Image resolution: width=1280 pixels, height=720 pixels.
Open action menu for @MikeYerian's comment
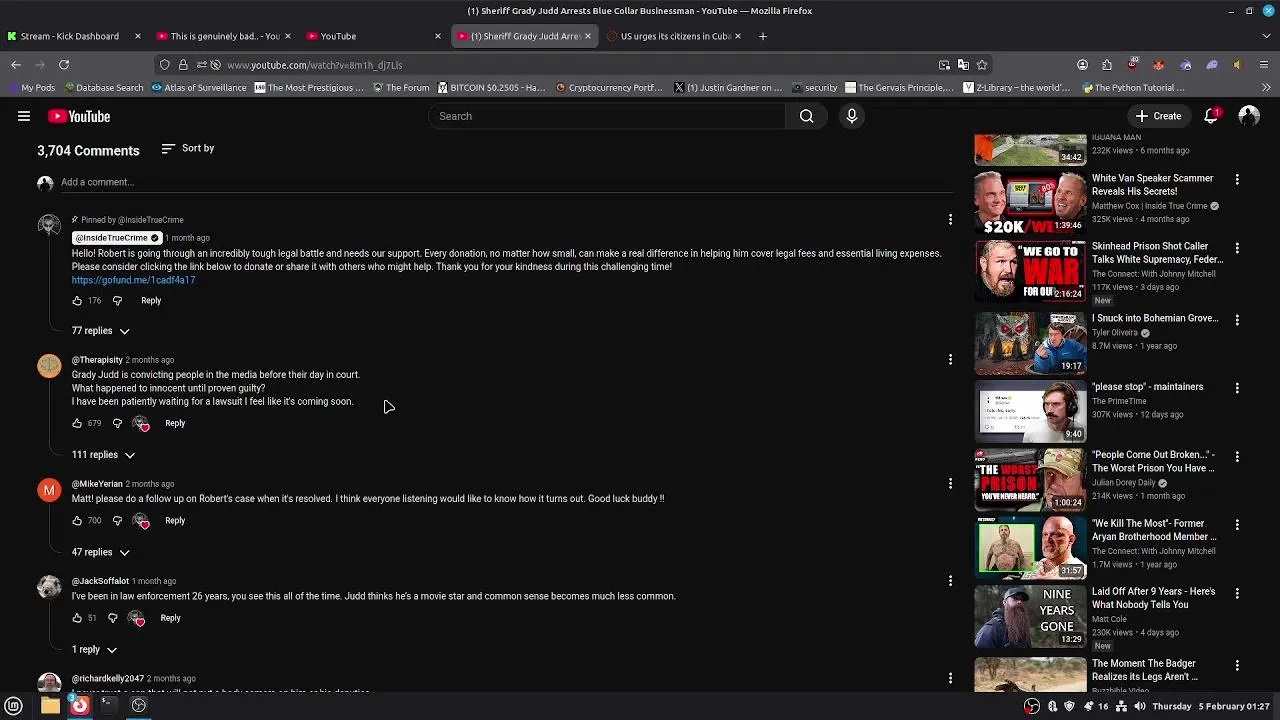pyautogui.click(x=950, y=483)
